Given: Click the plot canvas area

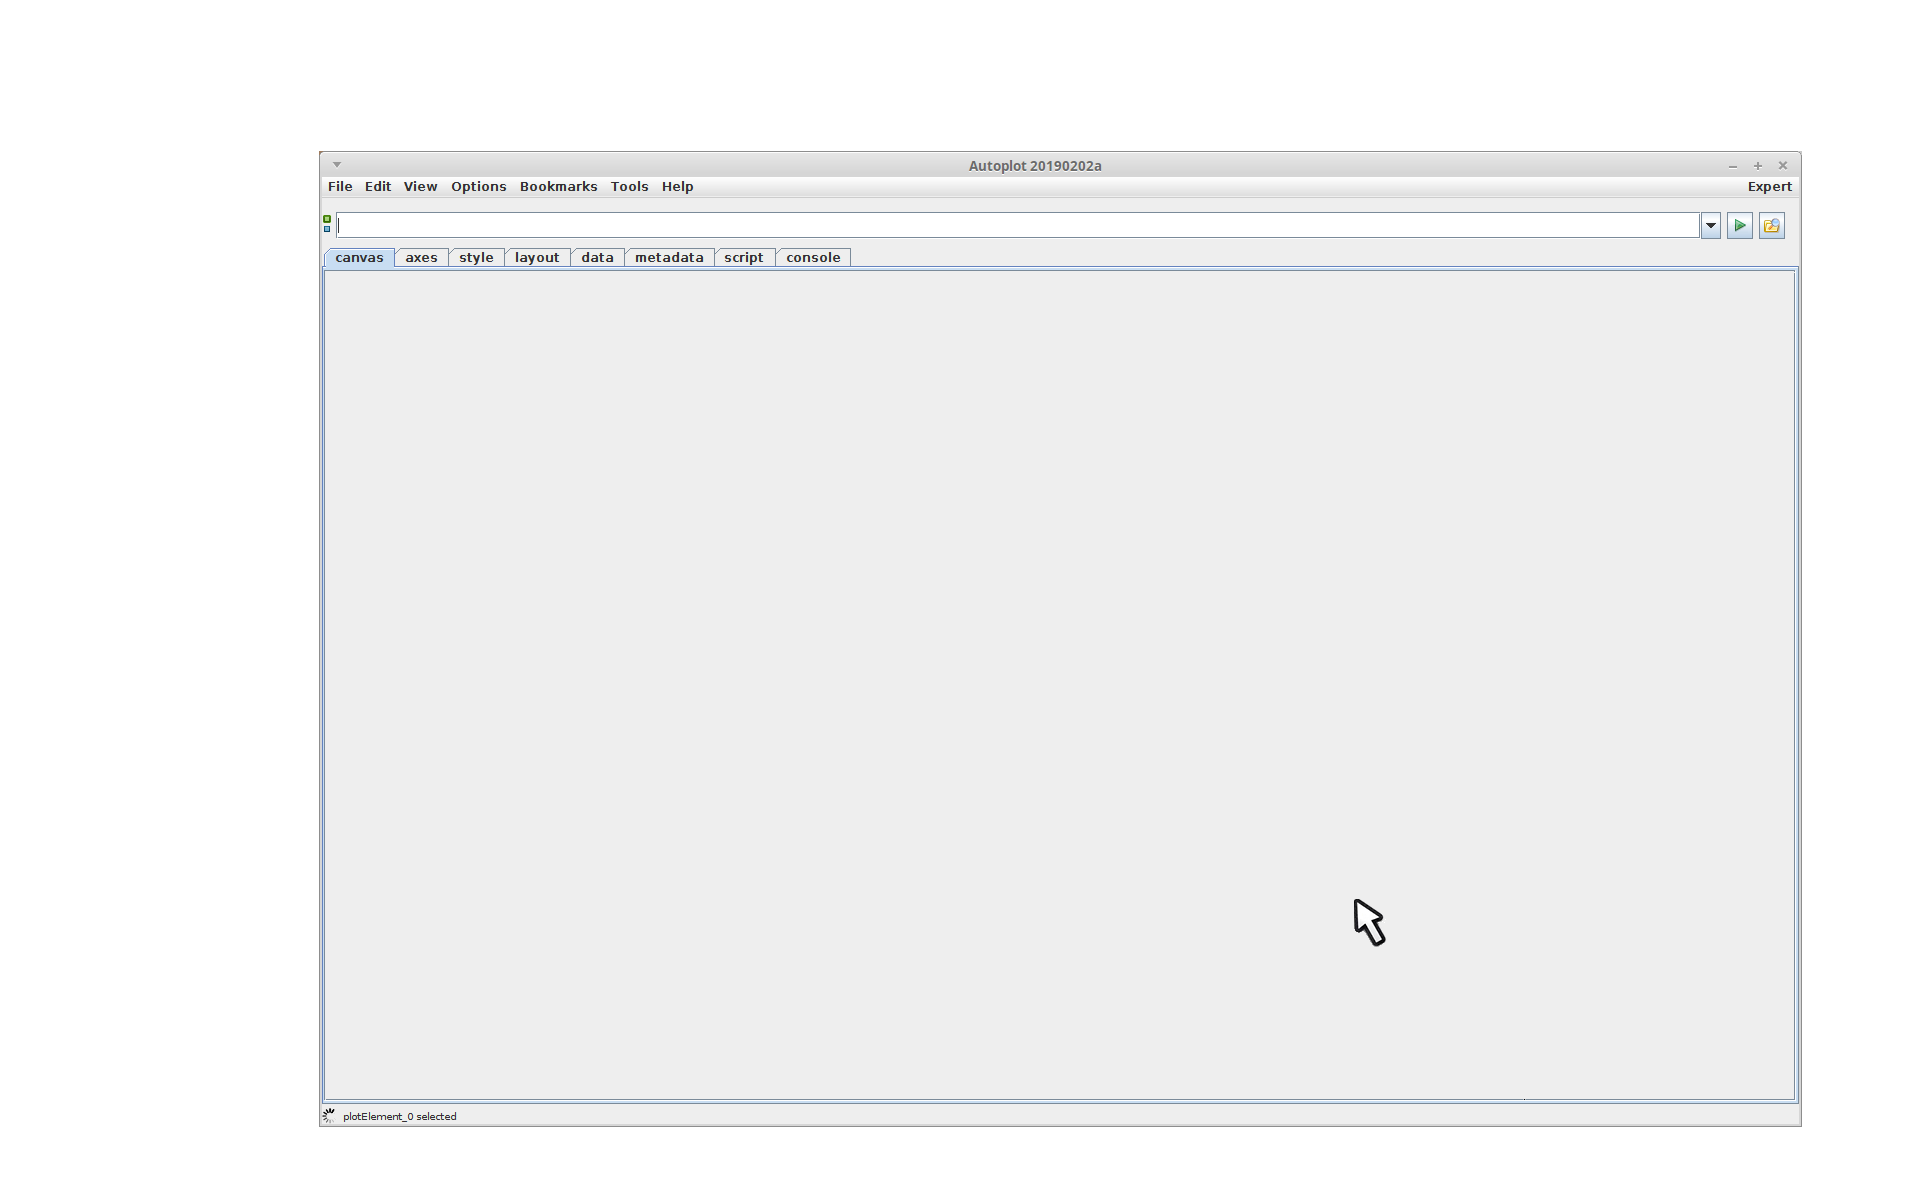Looking at the screenshot, I should coord(1059,685).
